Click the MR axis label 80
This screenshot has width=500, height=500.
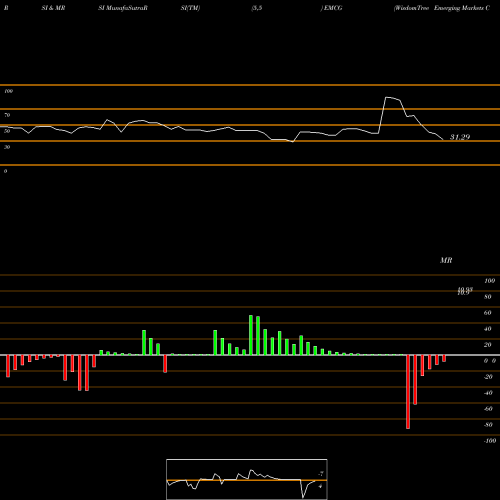click(488, 297)
